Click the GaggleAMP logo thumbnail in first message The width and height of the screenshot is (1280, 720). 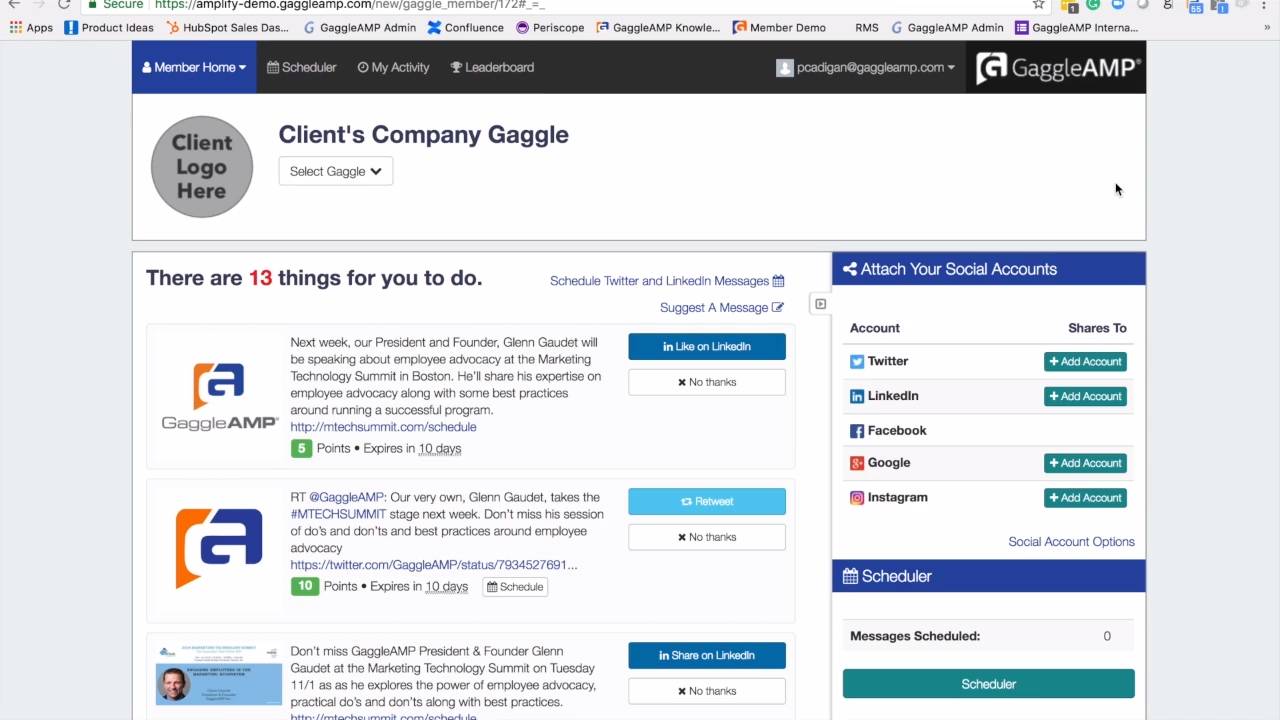(x=219, y=397)
